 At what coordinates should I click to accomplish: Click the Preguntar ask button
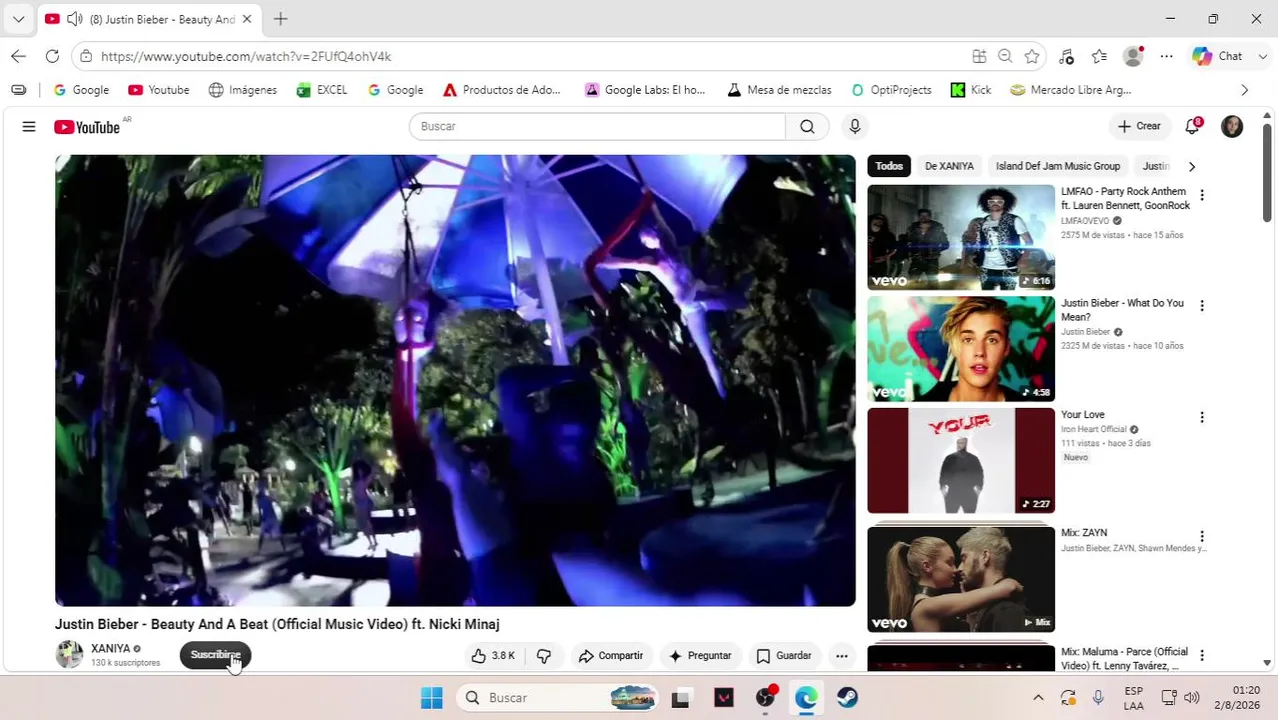[x=700, y=656]
